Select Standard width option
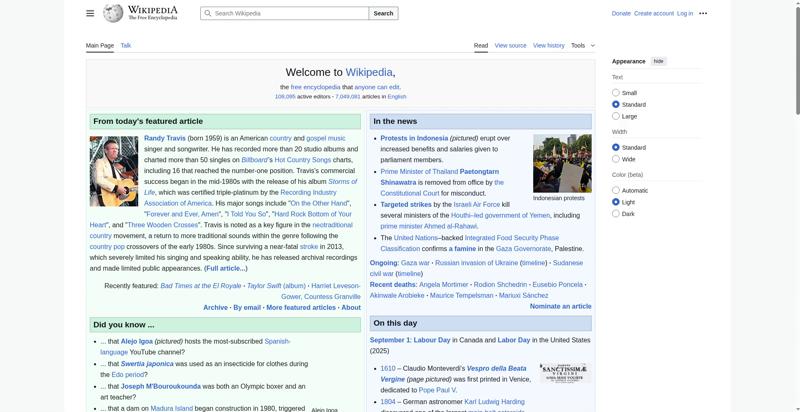Image resolution: width=800 pixels, height=412 pixels. coord(616,147)
